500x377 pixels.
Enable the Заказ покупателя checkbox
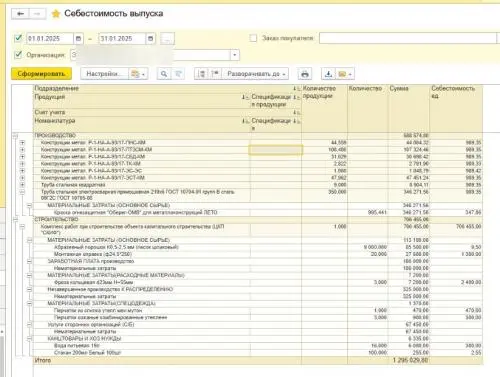[x=253, y=38]
